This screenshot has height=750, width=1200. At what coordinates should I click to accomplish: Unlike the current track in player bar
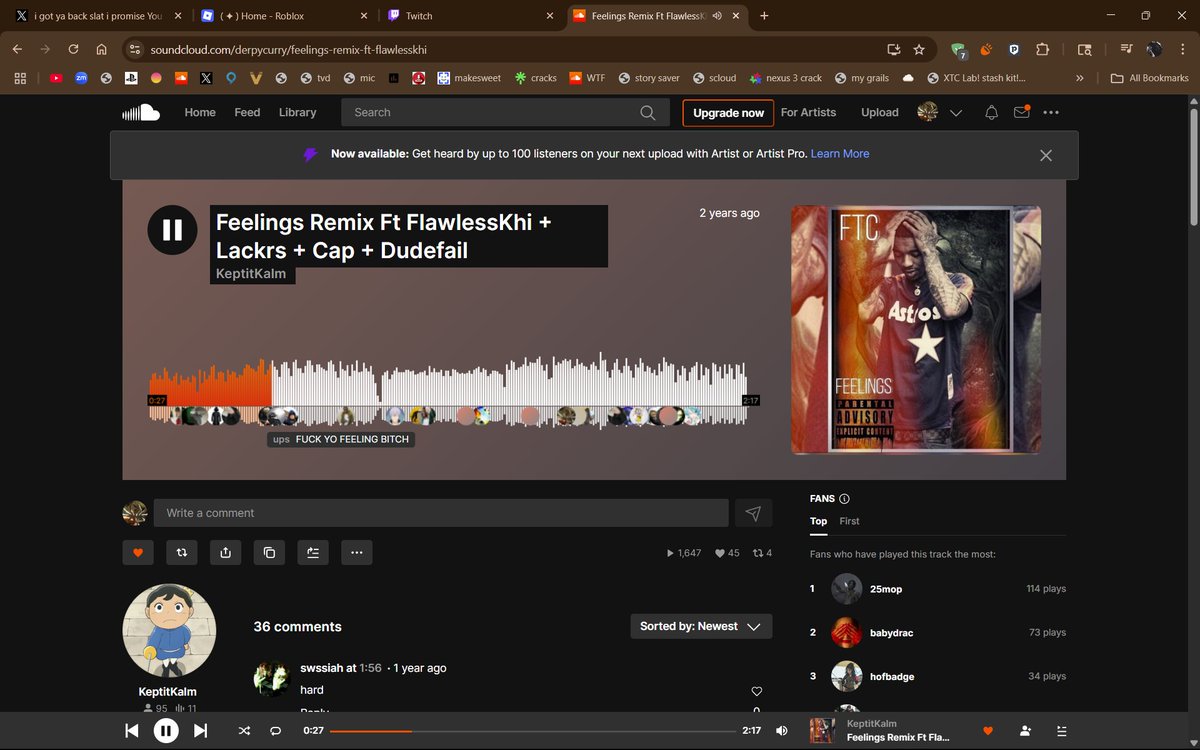988,731
